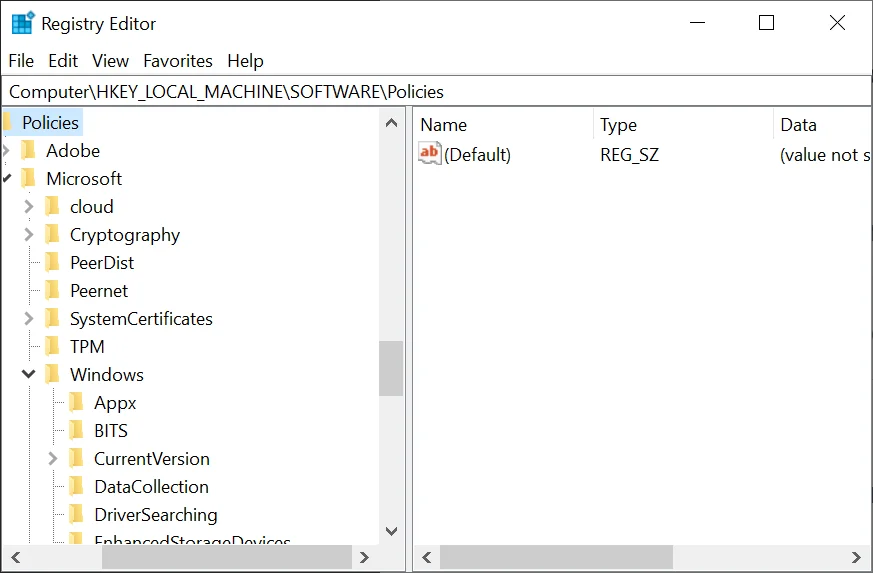Select the TPM key label
The height and width of the screenshot is (573, 873).
point(87,346)
